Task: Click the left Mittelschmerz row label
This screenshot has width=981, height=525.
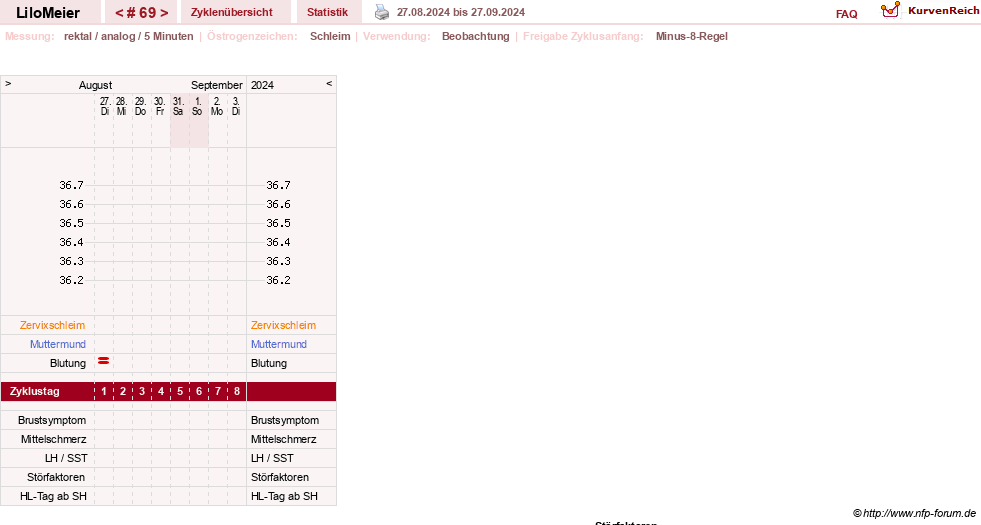Action: [x=54, y=439]
